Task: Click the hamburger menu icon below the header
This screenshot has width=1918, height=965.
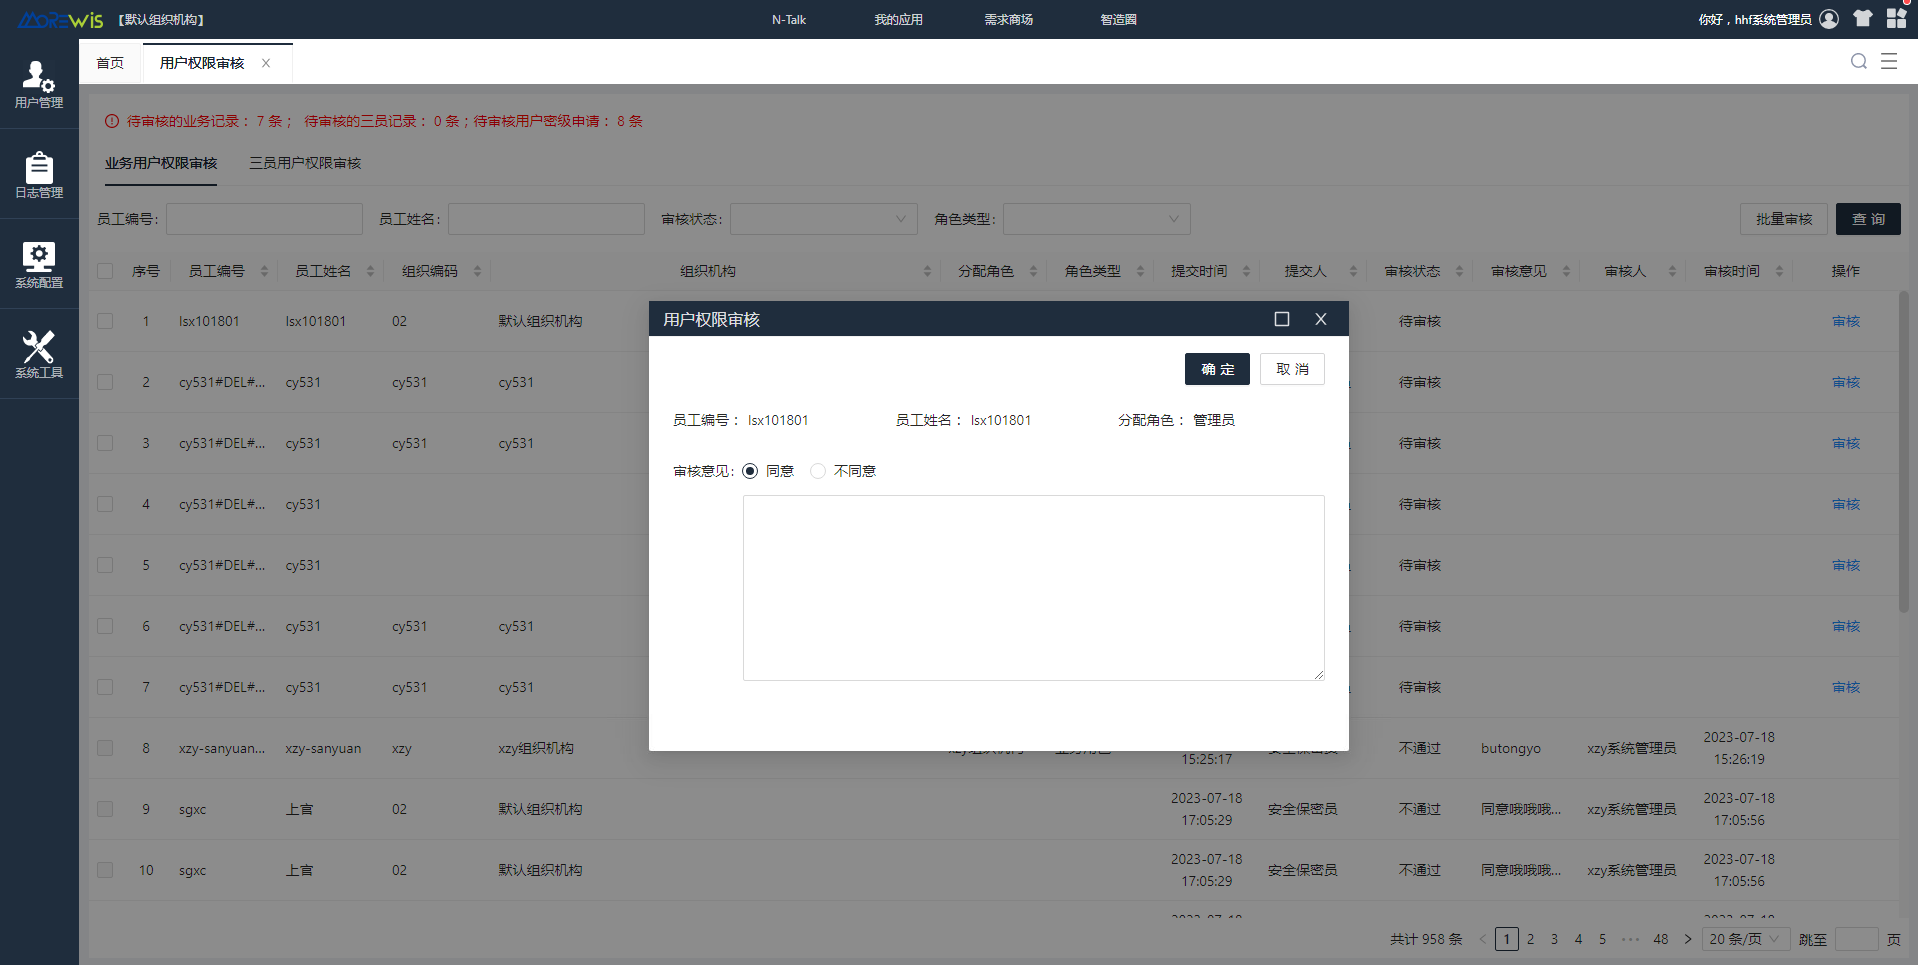Action: [1890, 61]
